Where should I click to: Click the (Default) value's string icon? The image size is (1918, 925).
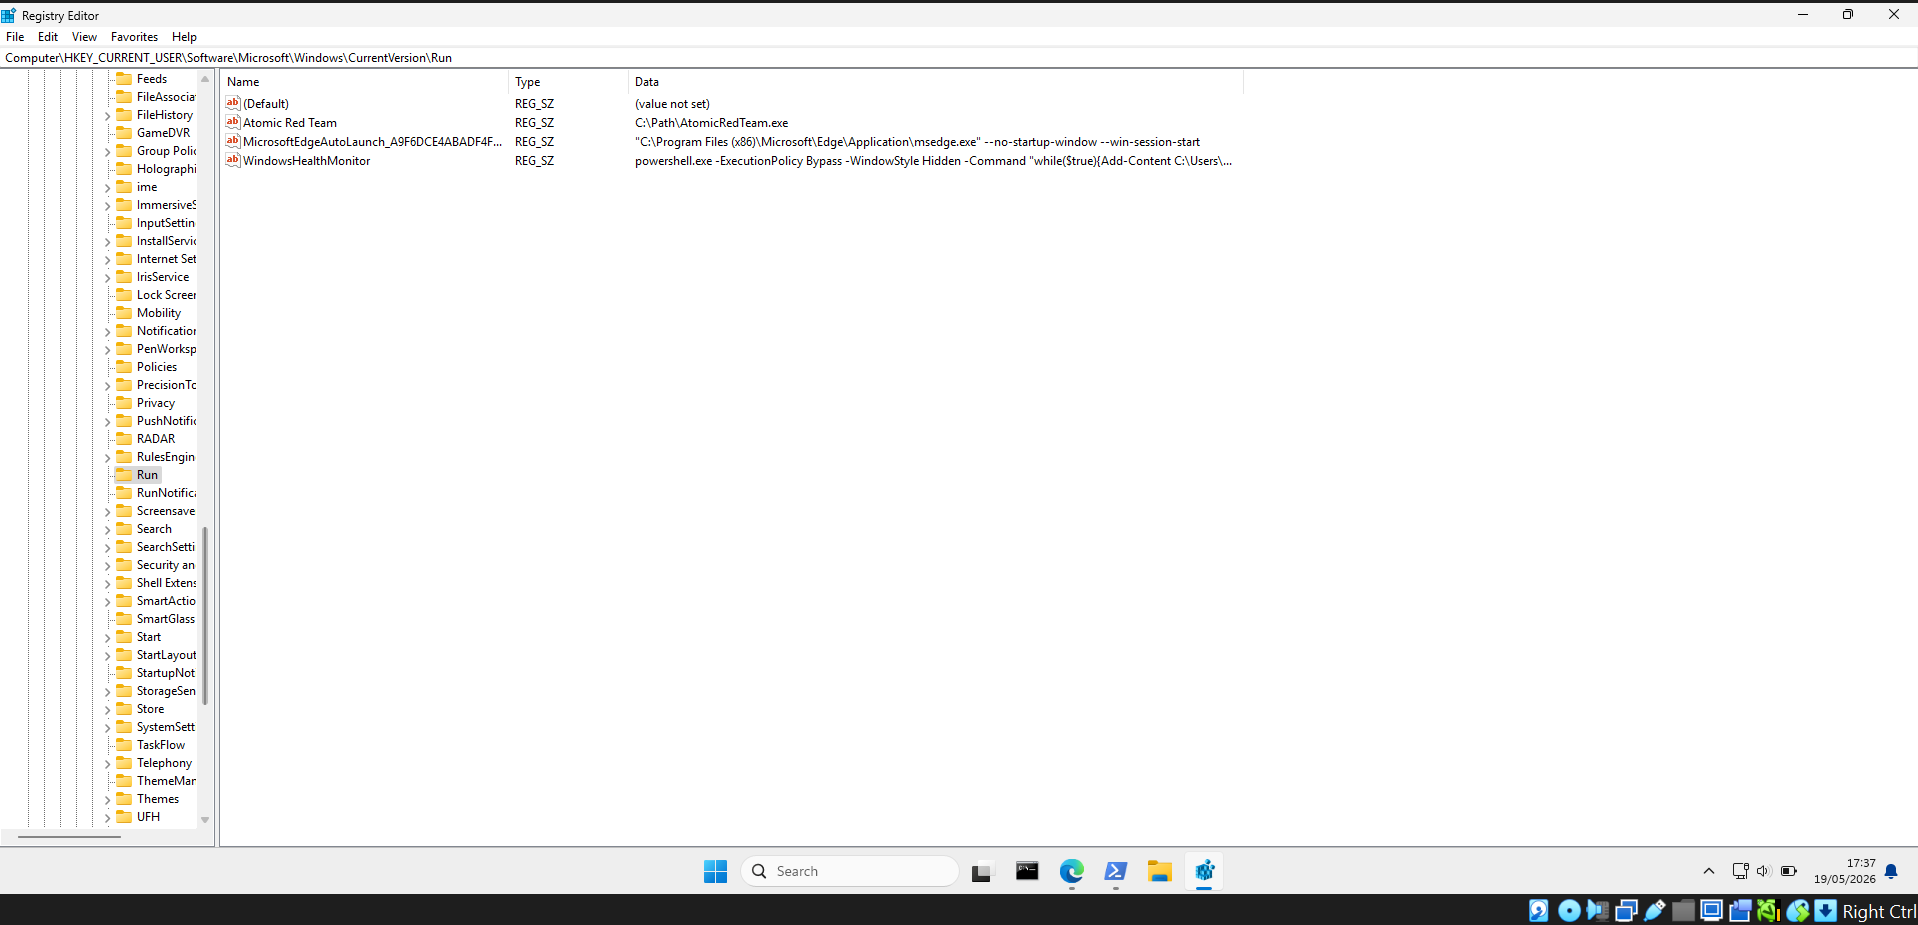click(233, 103)
